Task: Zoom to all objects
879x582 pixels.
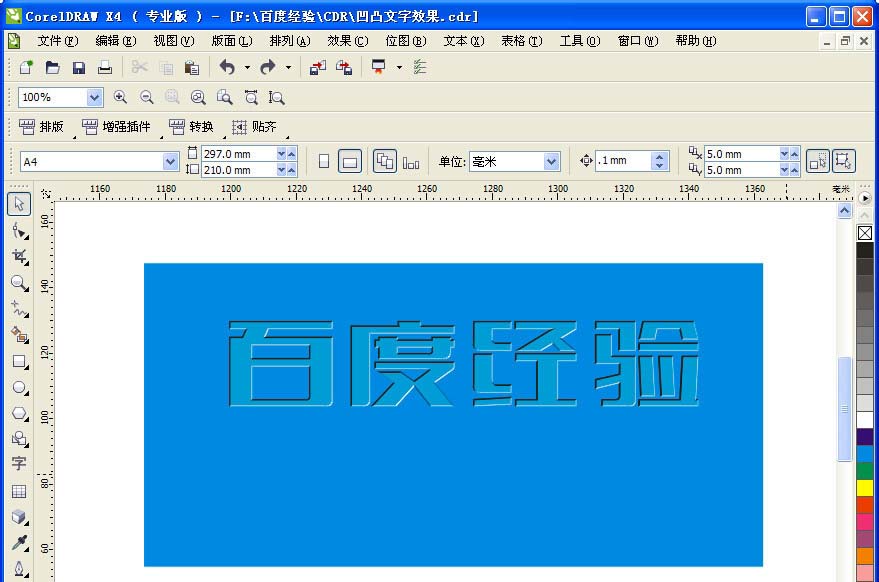Action: (x=198, y=97)
